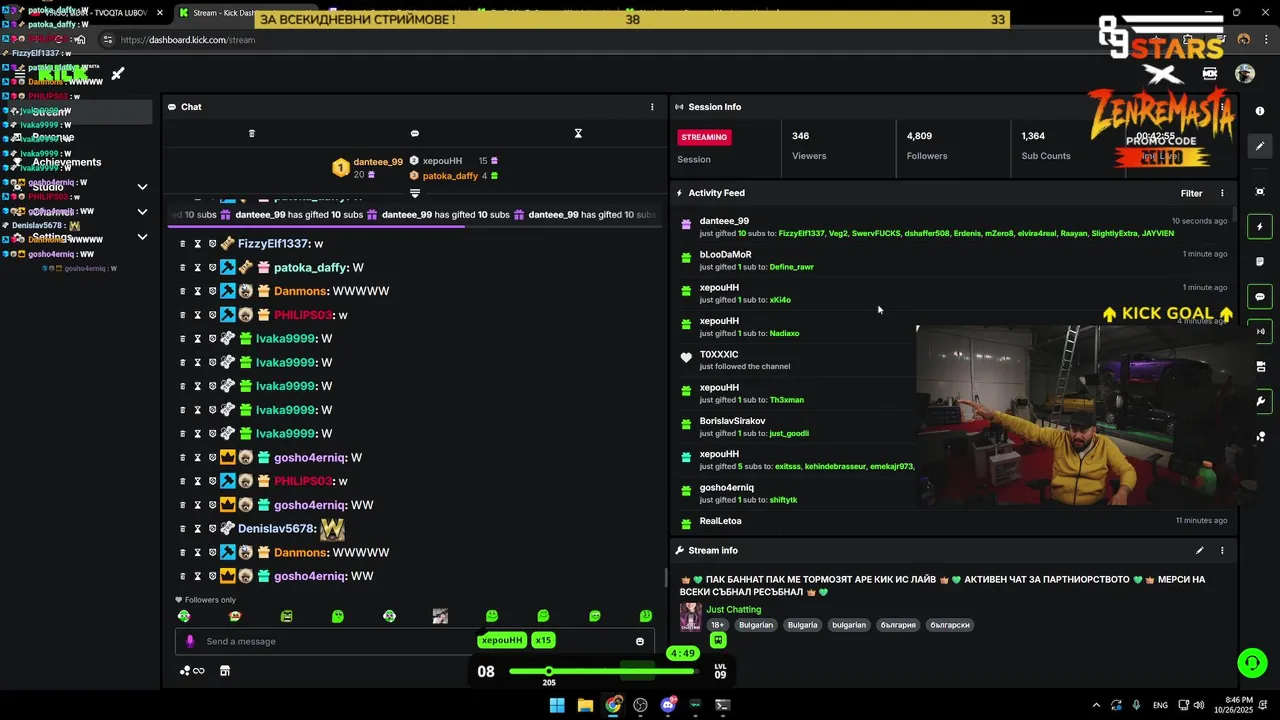Expand the Studio section chevron
The image size is (1280, 720).
tap(142, 187)
